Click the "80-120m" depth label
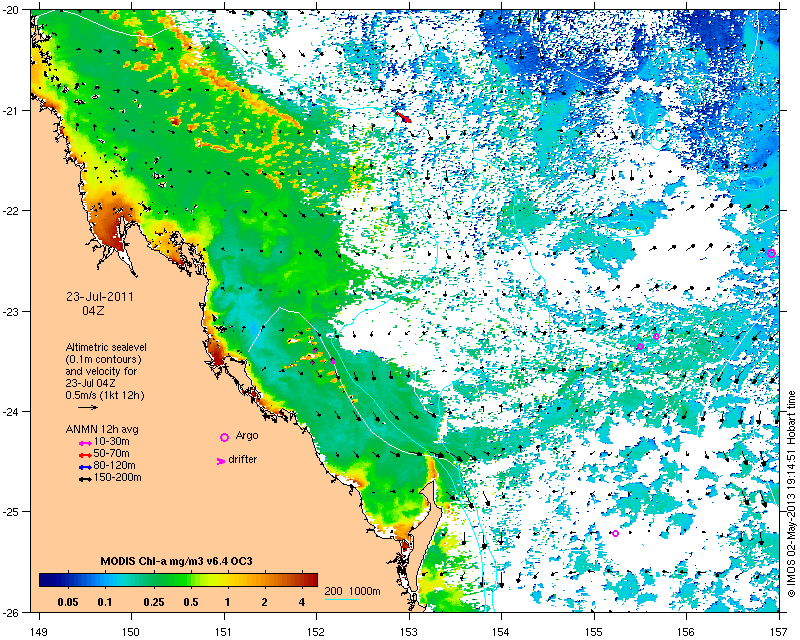 114,465
